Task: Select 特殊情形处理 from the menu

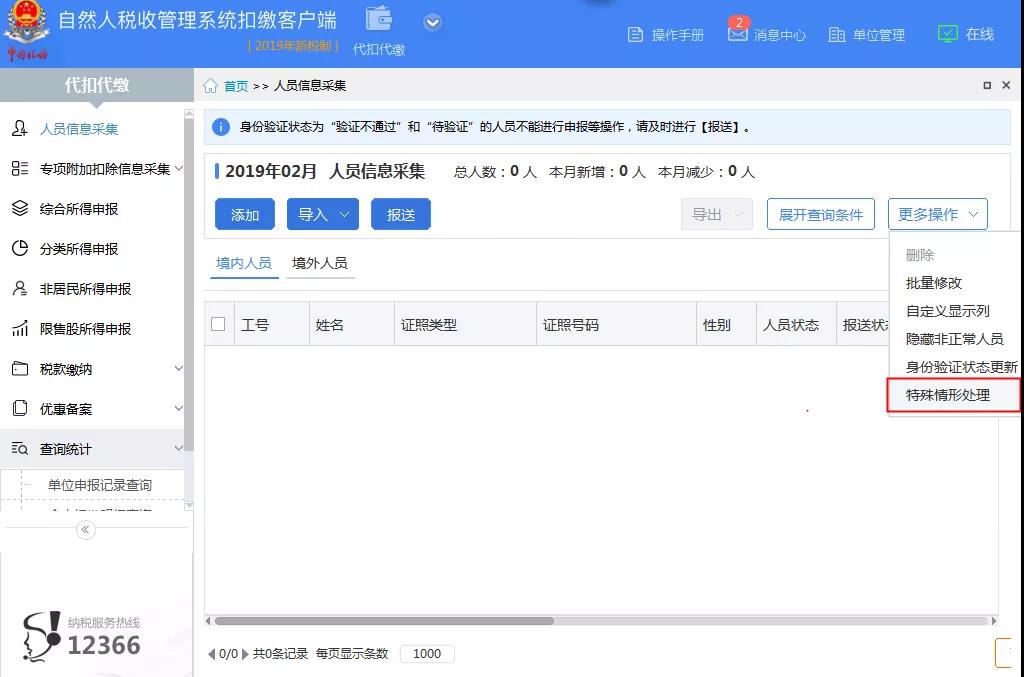Action: click(x=949, y=395)
